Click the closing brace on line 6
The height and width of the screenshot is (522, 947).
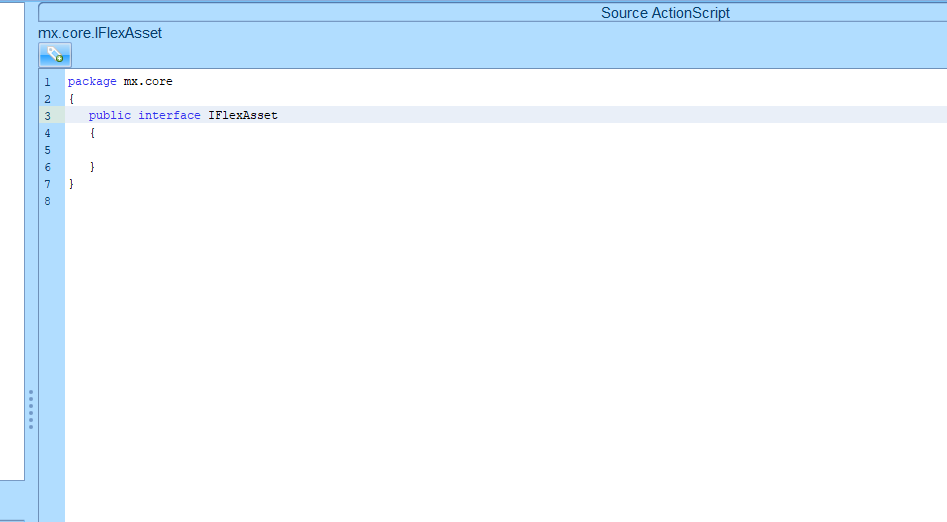92,166
